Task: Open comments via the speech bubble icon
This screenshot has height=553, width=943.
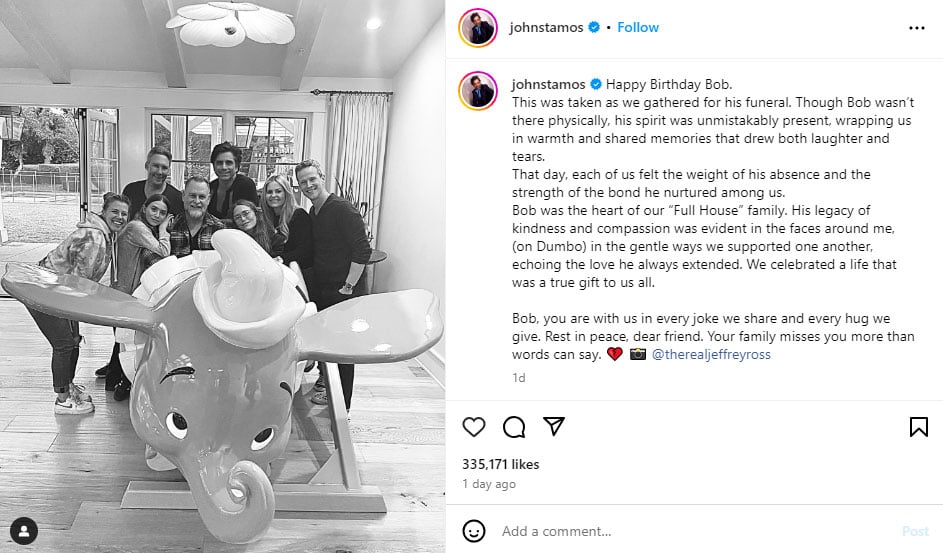Action: click(514, 427)
